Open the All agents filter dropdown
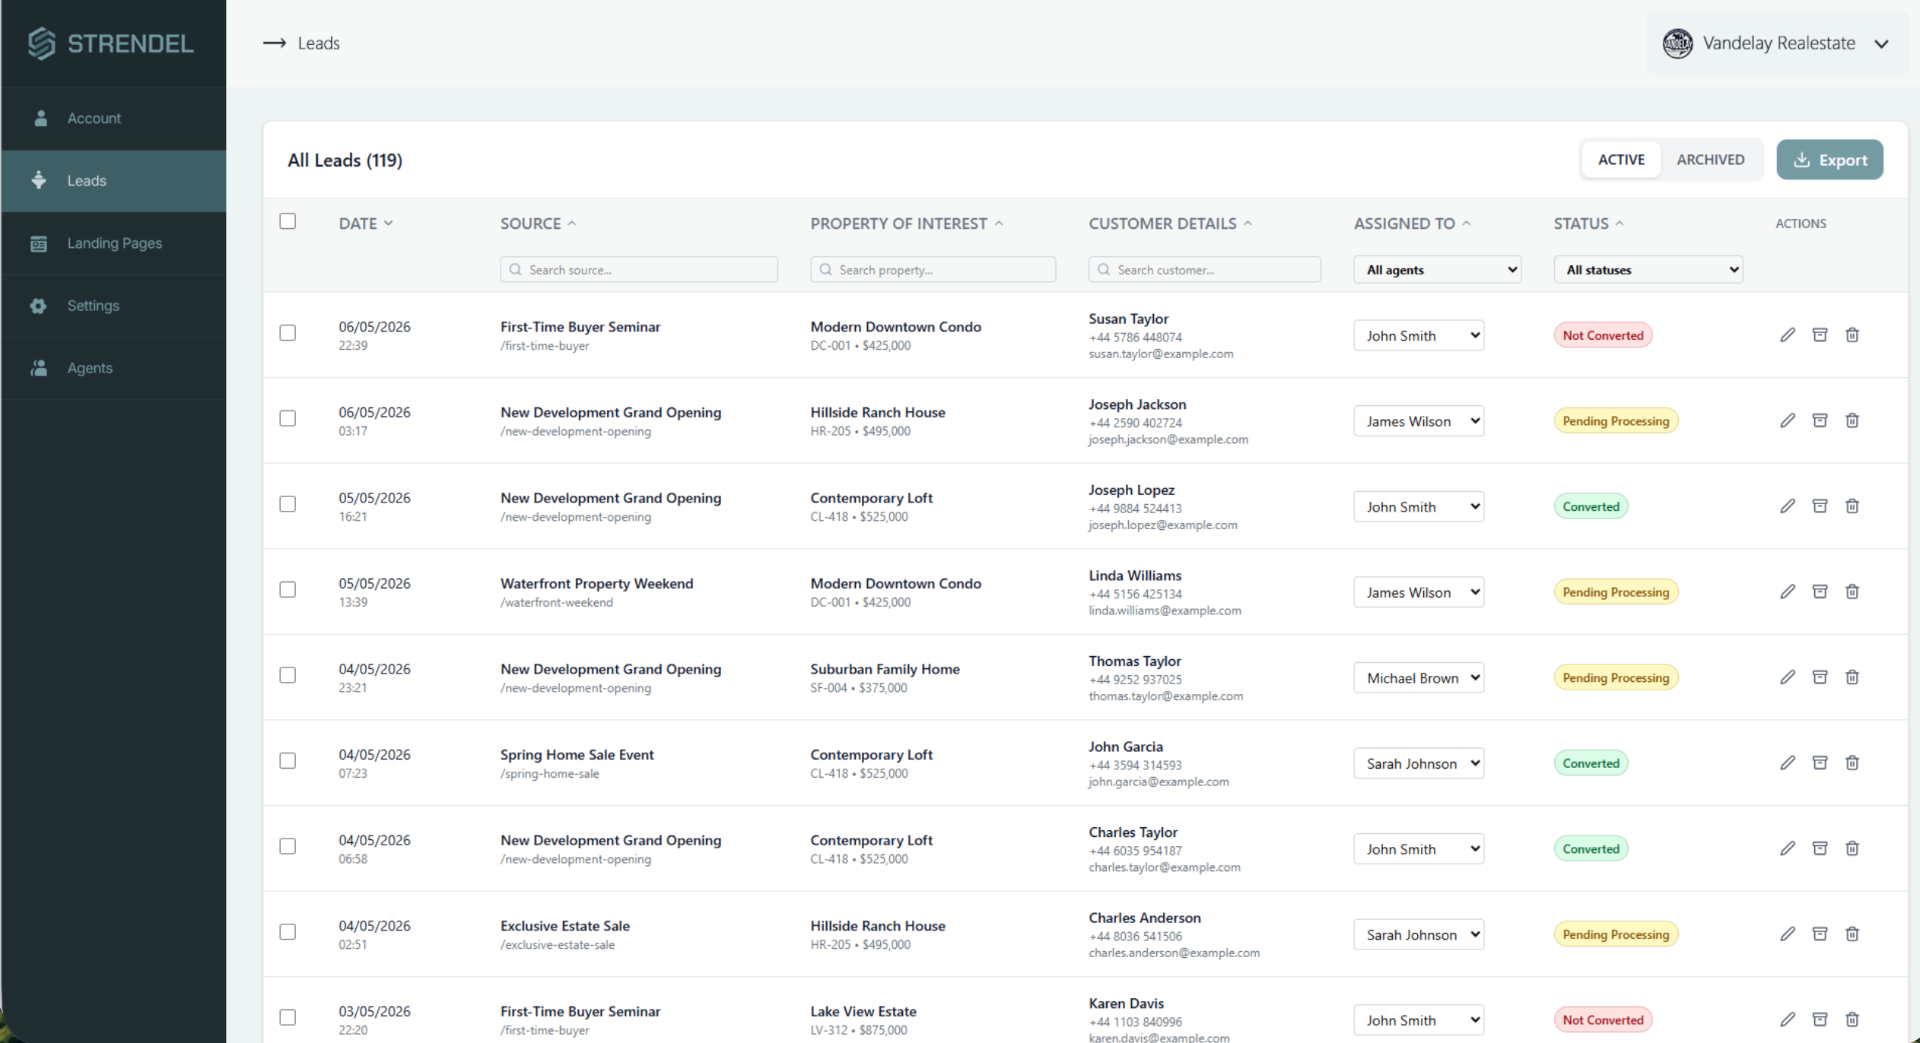 click(x=1437, y=269)
